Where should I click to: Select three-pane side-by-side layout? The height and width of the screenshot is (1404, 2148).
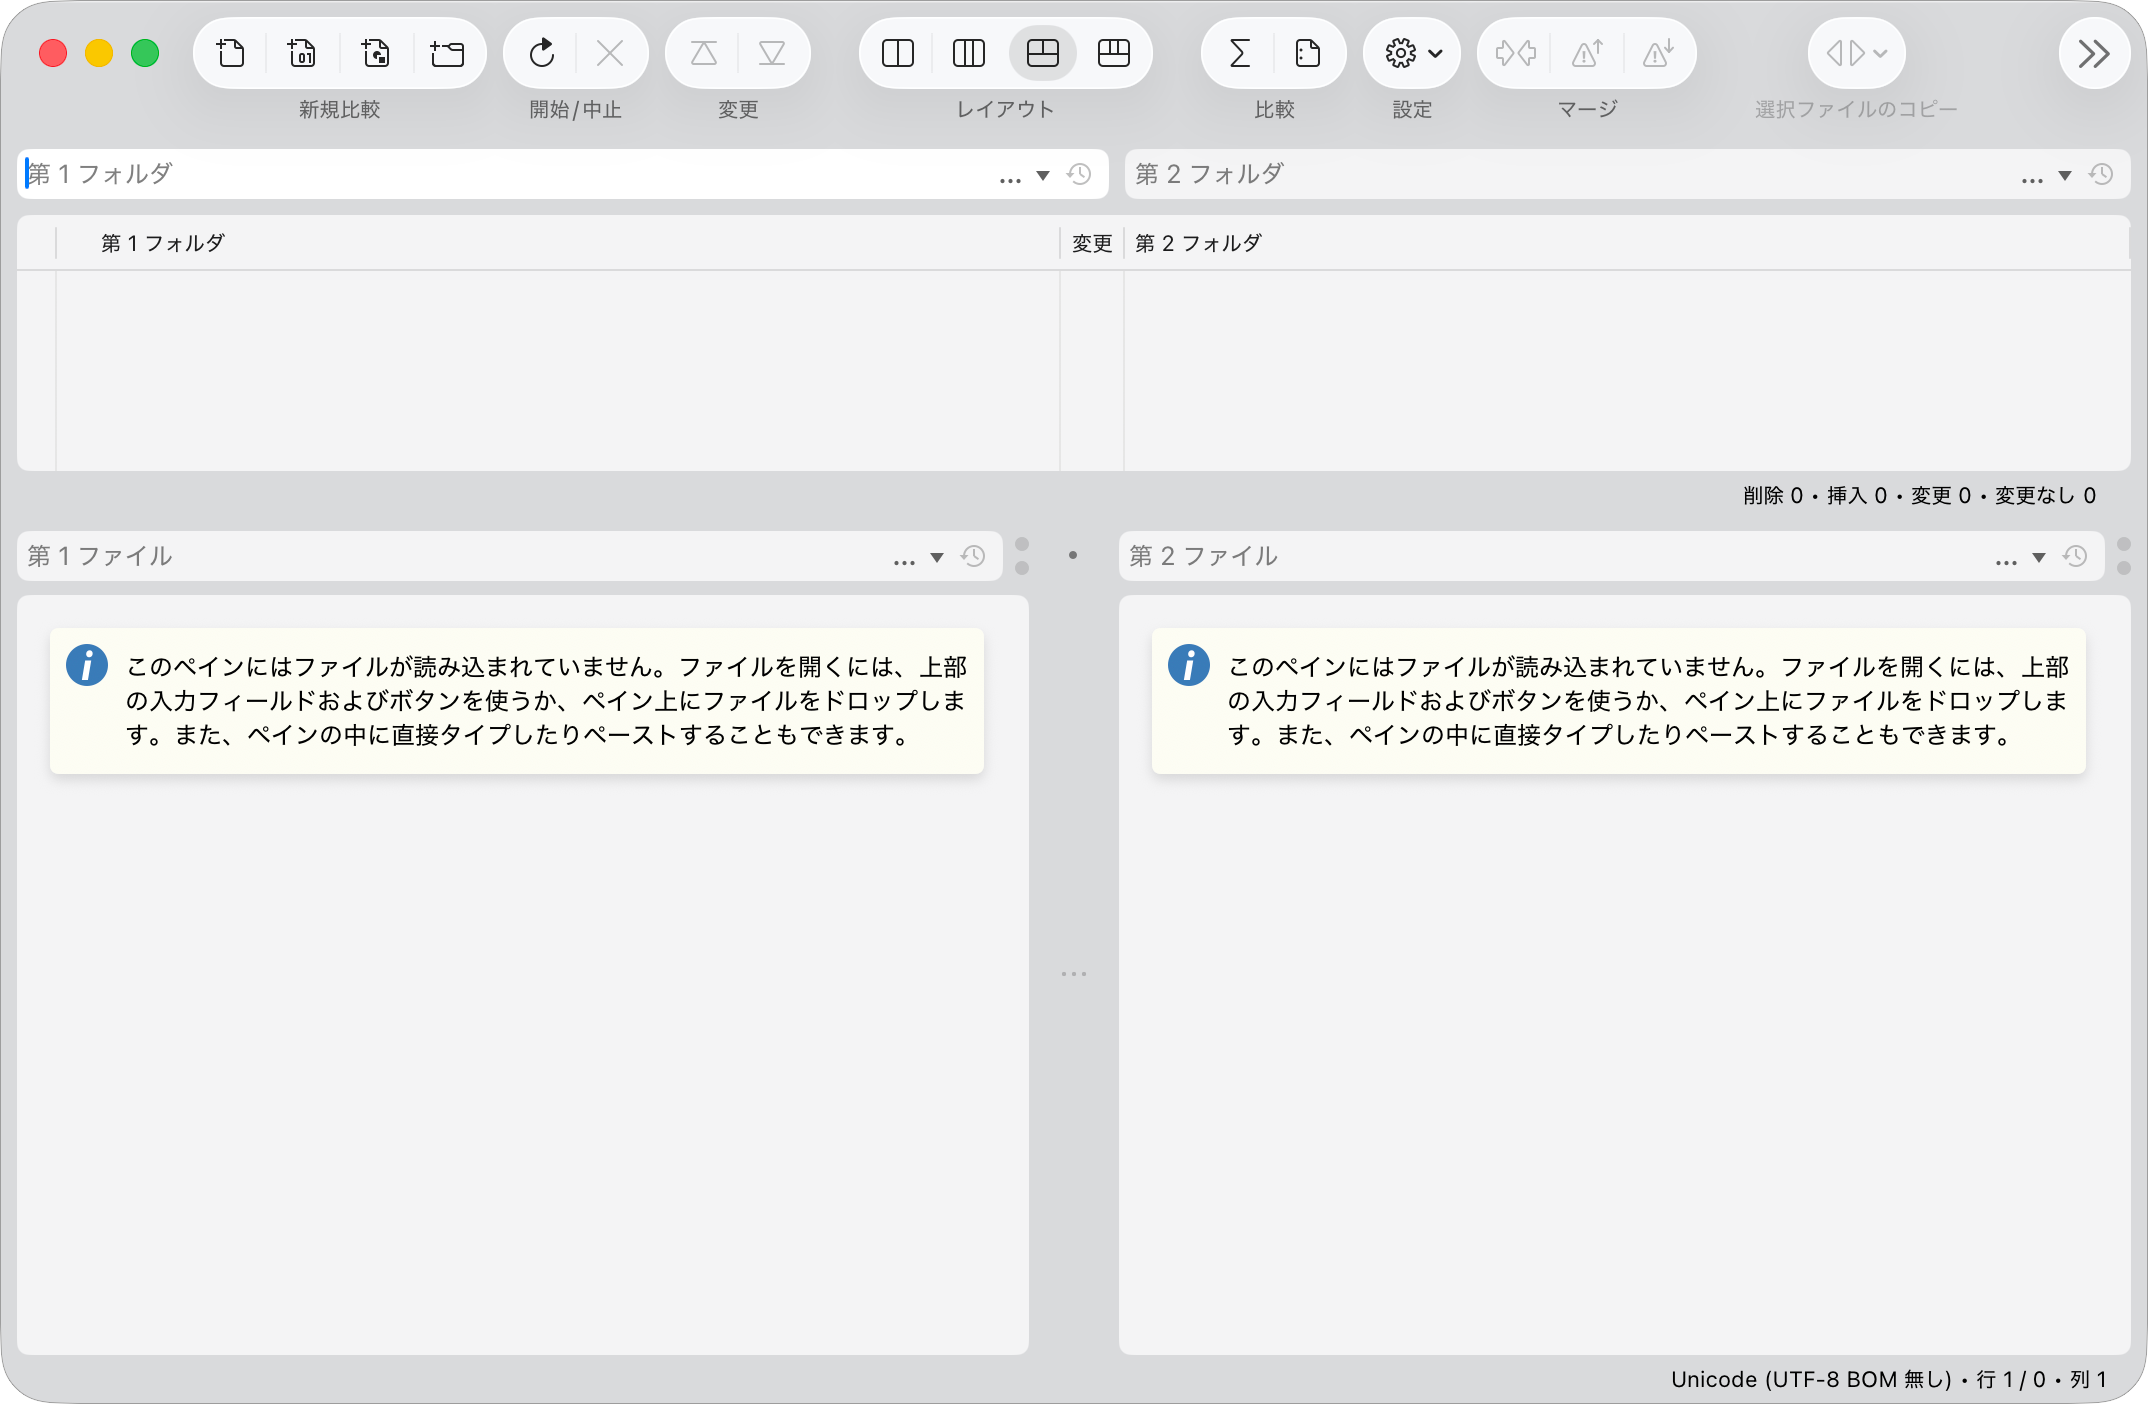pyautogui.click(x=969, y=53)
